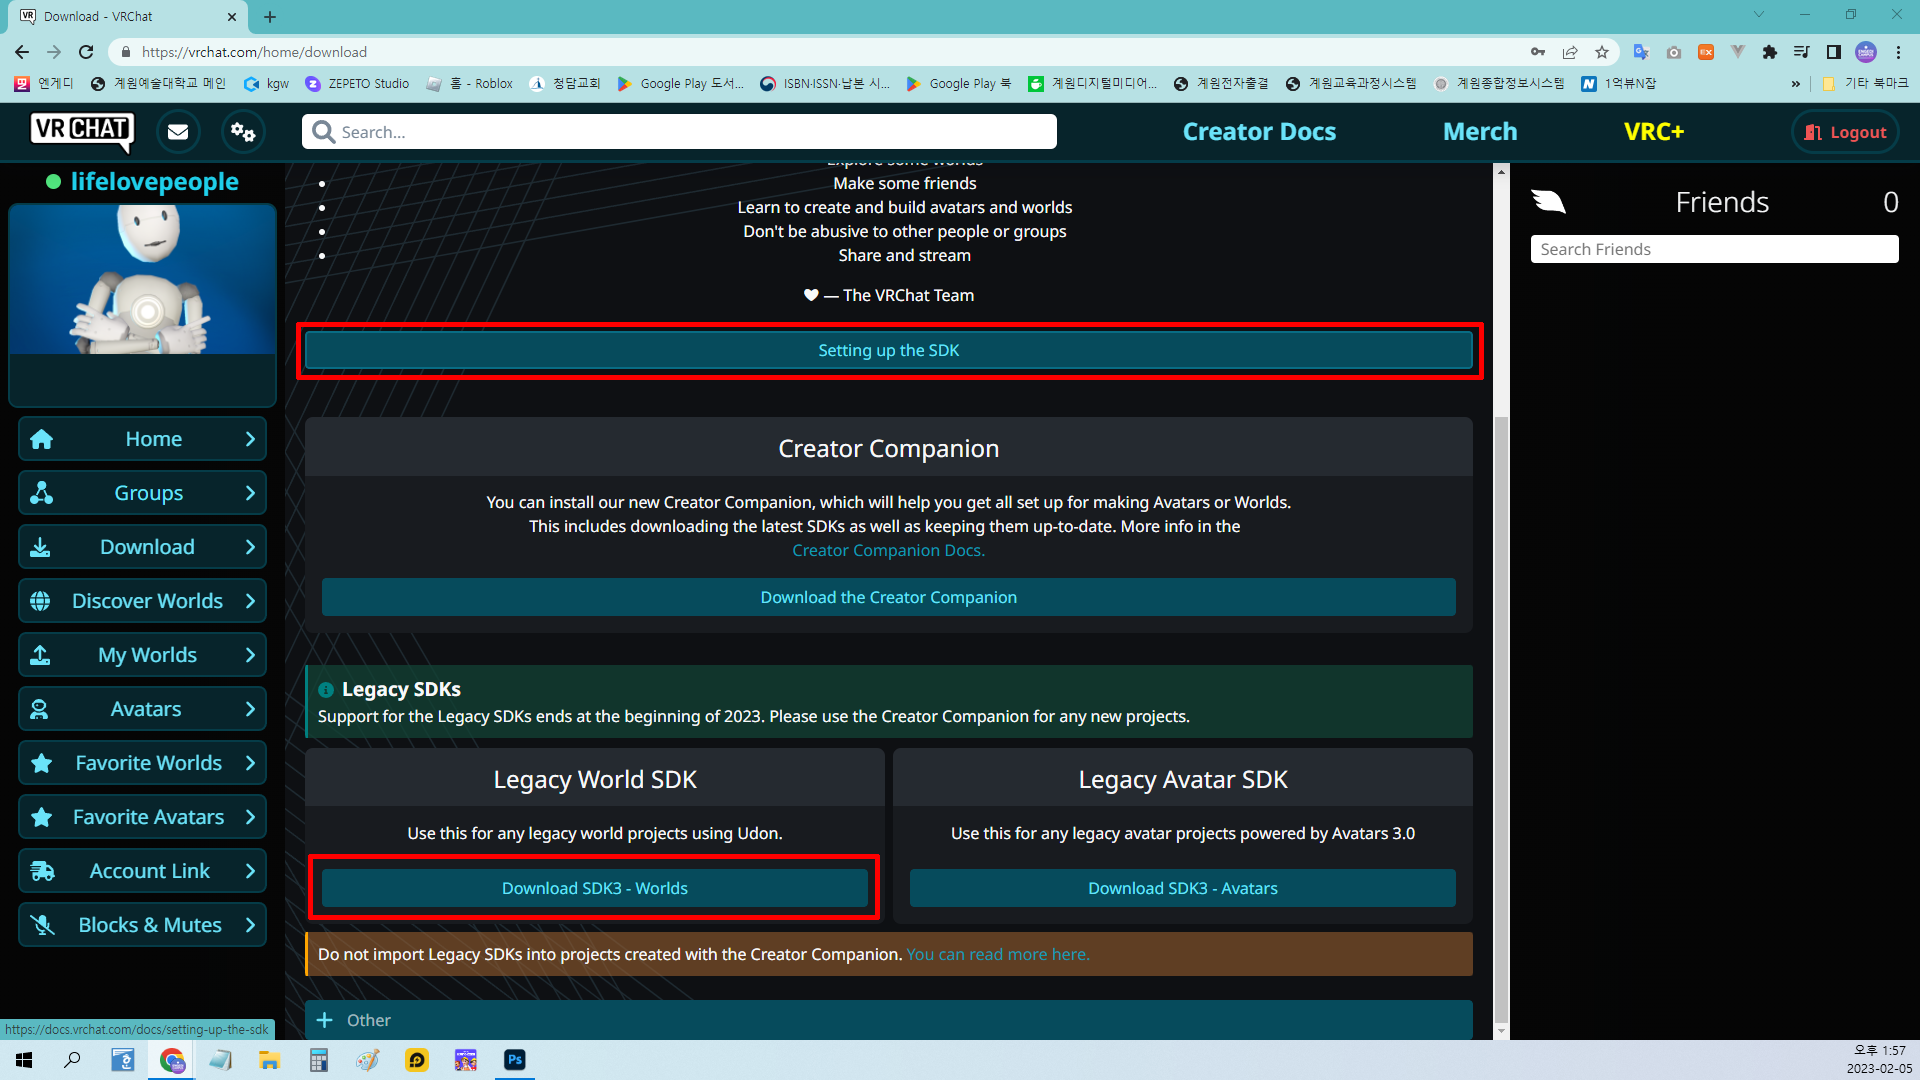
Task: Expand the Favorite Avatars chevron arrow
Action: pyautogui.click(x=250, y=817)
